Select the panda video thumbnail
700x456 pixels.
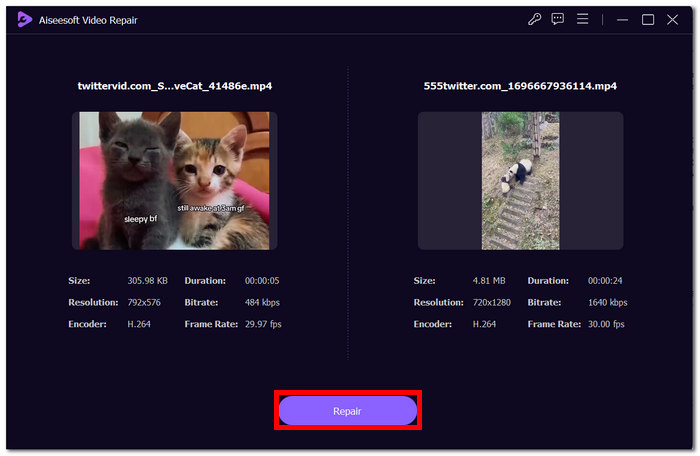point(521,181)
